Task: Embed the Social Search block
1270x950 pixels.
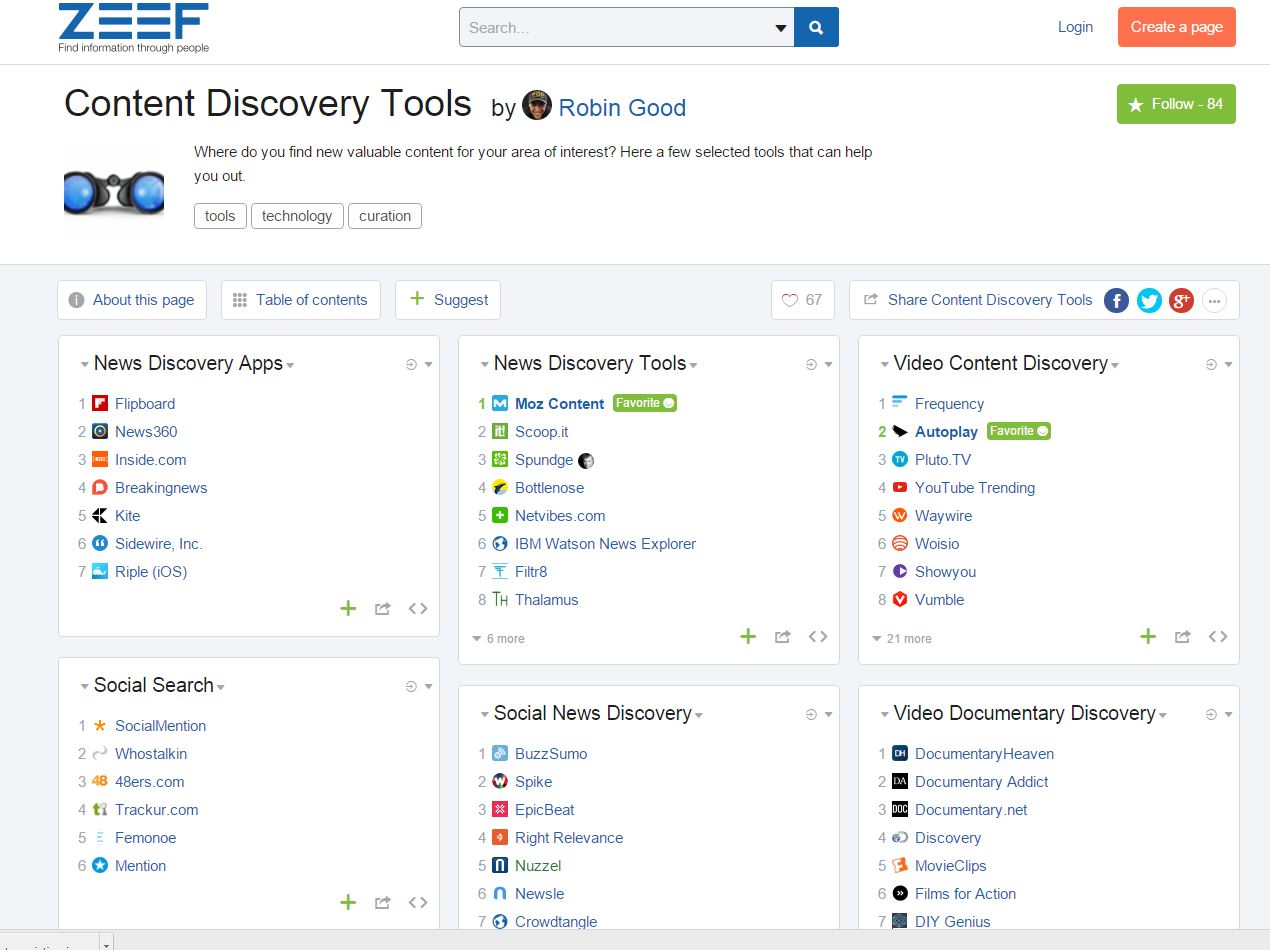Action: tap(418, 902)
